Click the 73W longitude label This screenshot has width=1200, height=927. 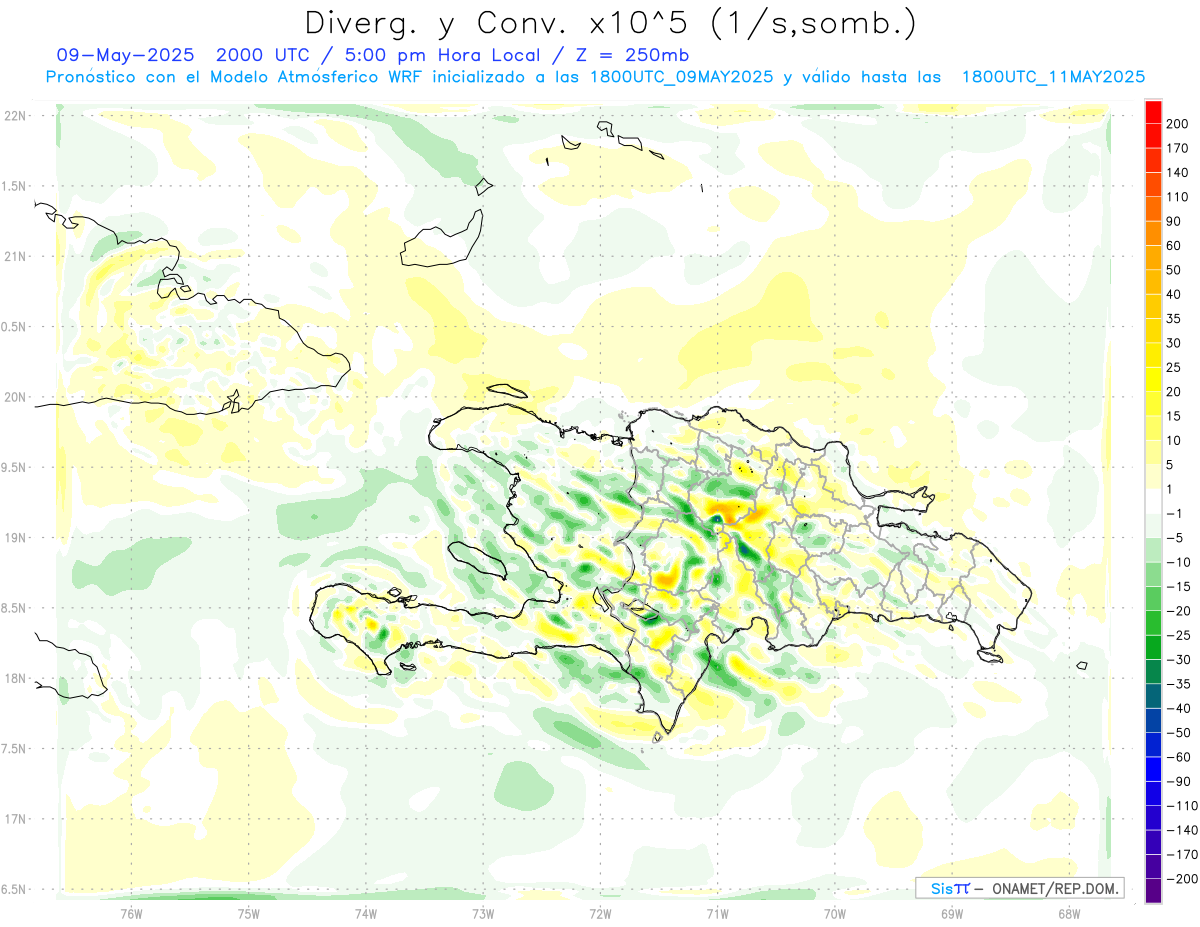483,914
